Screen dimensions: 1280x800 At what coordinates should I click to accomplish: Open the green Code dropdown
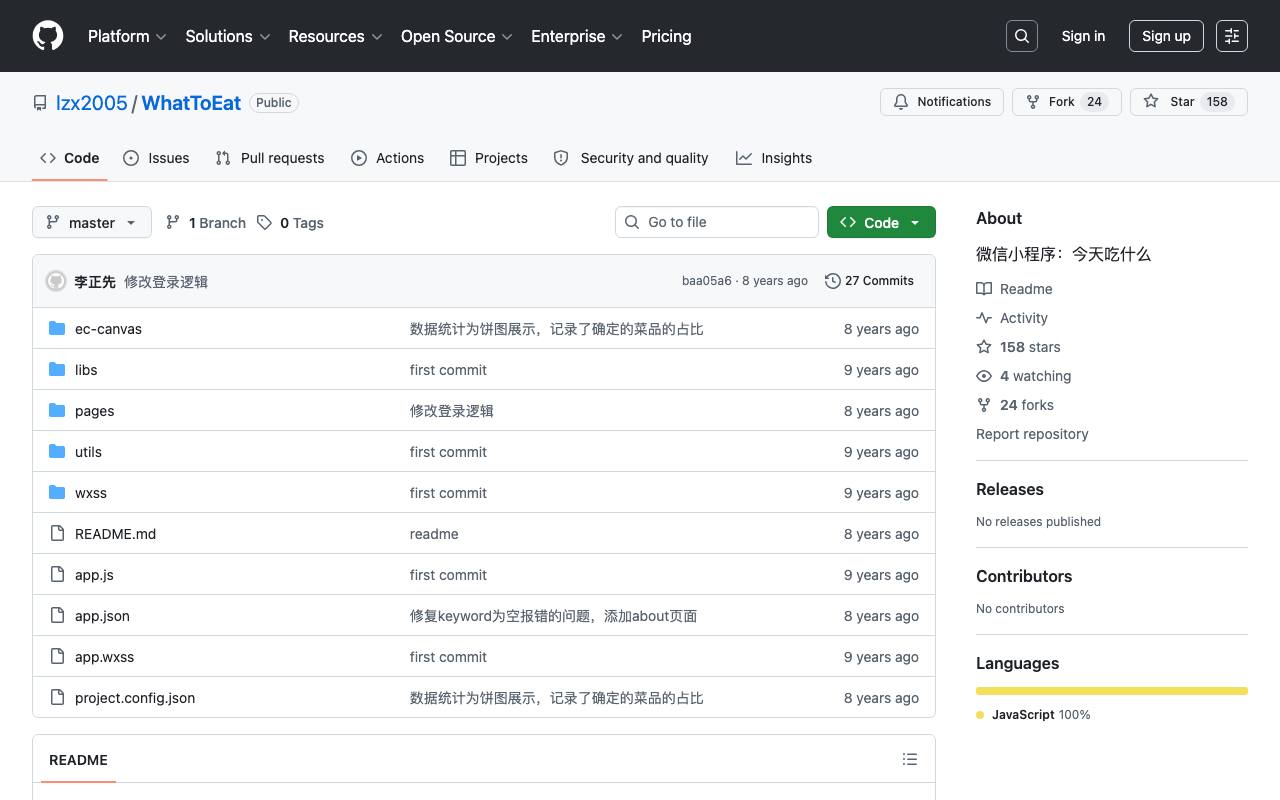(x=881, y=222)
